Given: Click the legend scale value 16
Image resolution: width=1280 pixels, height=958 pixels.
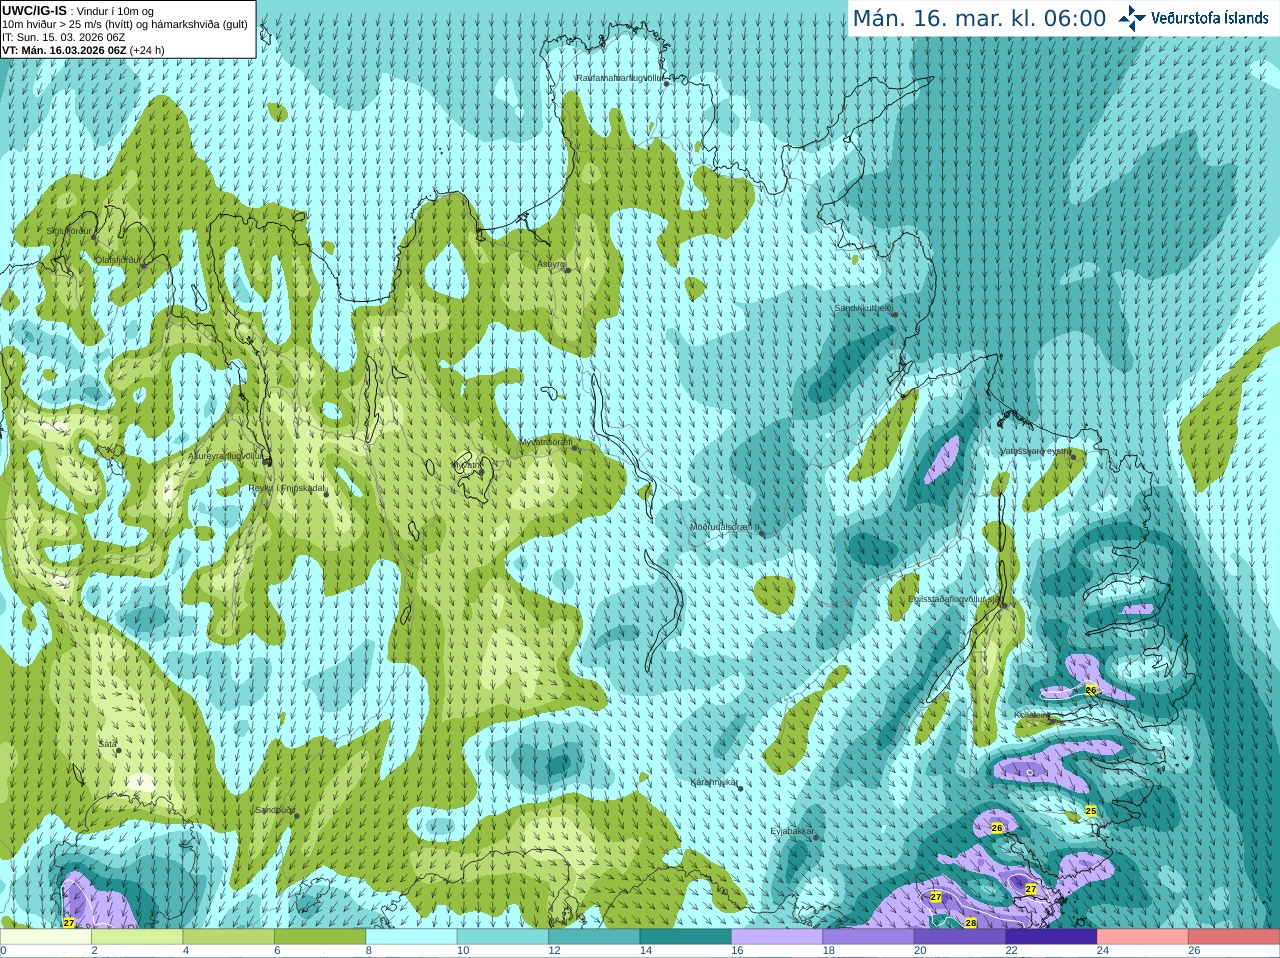Looking at the screenshot, I should coord(737,951).
